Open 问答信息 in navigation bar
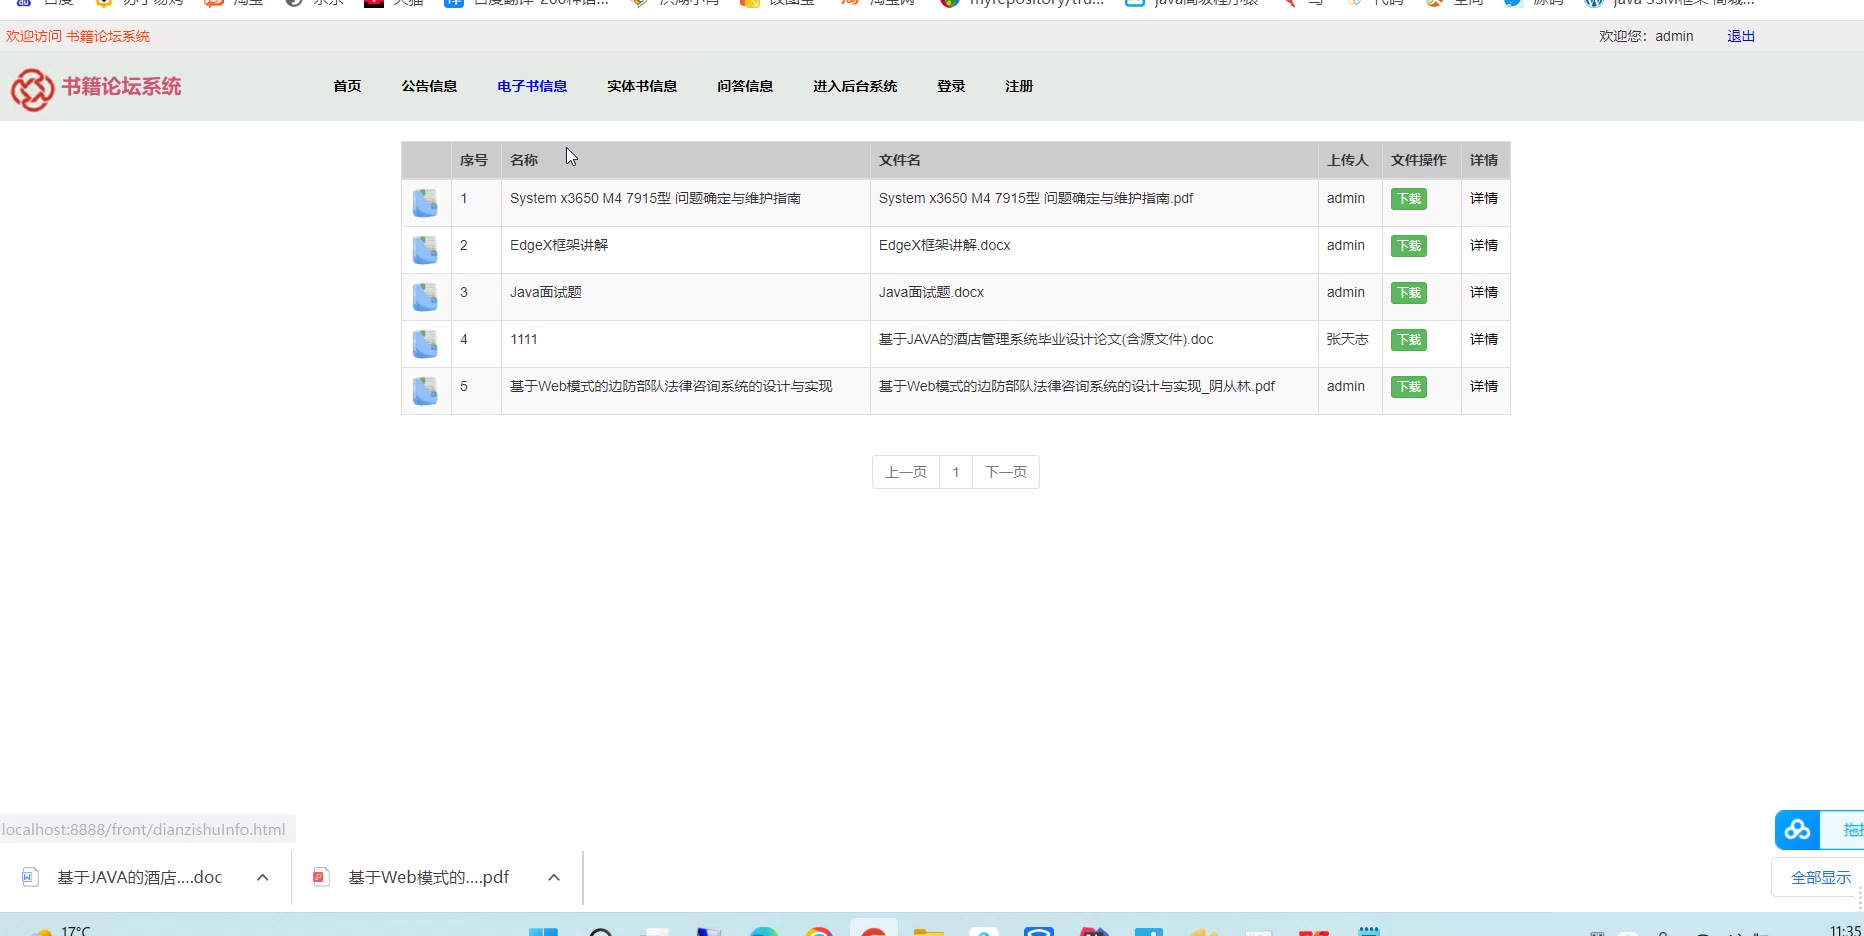The image size is (1864, 936). [744, 86]
